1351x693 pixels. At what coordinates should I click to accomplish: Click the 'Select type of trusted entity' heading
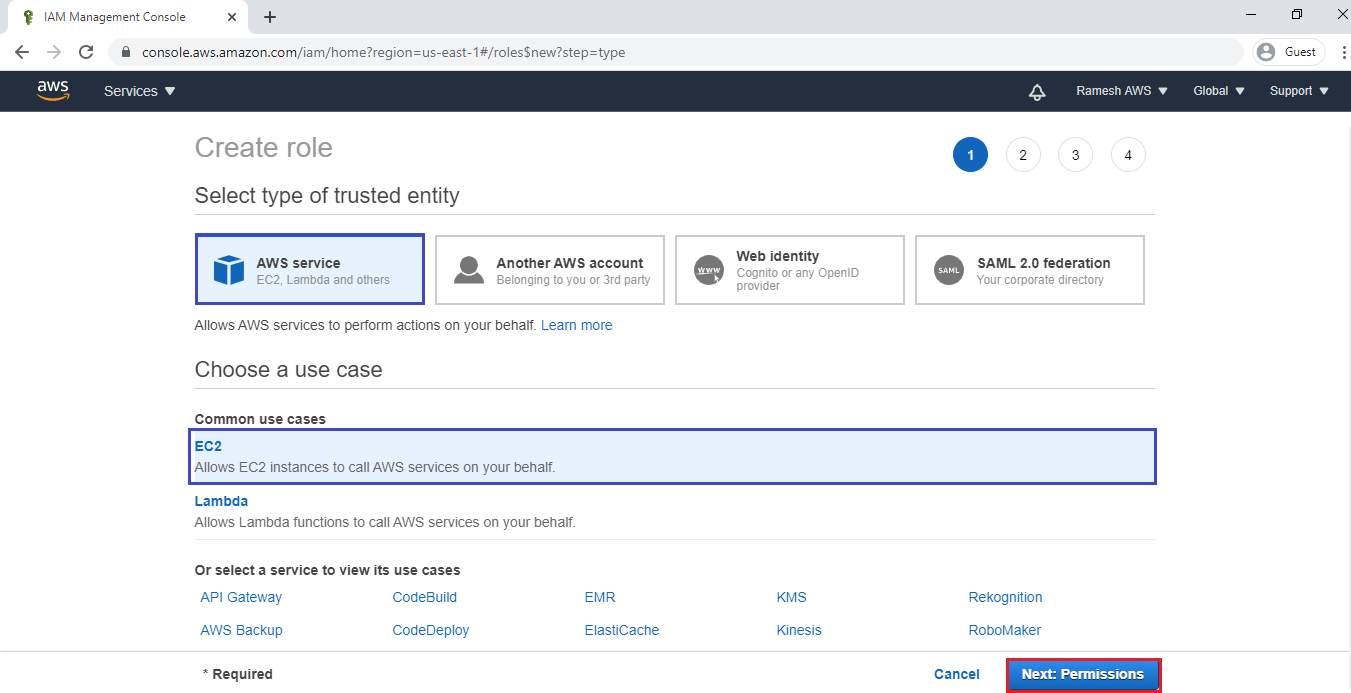pos(327,195)
